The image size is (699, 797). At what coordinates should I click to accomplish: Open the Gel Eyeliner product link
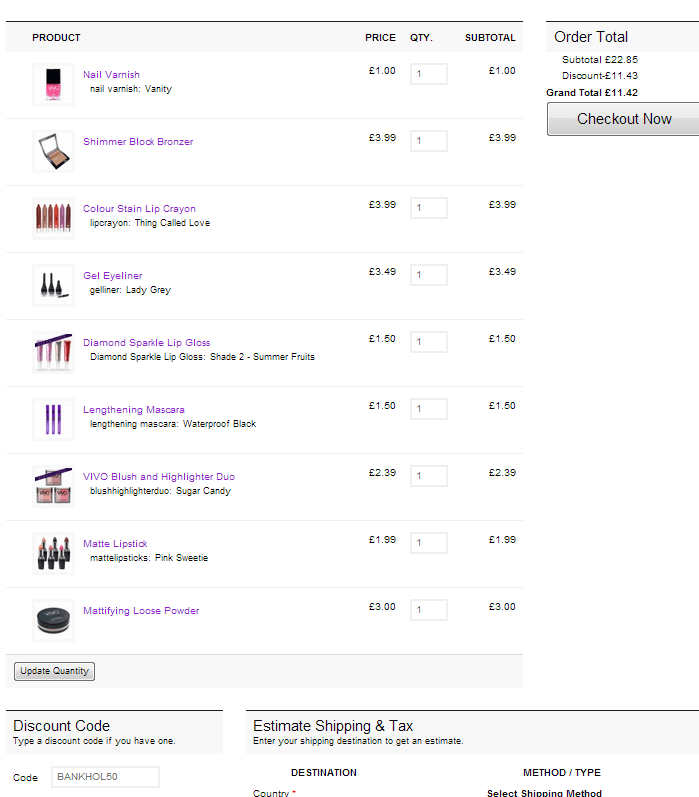113,276
